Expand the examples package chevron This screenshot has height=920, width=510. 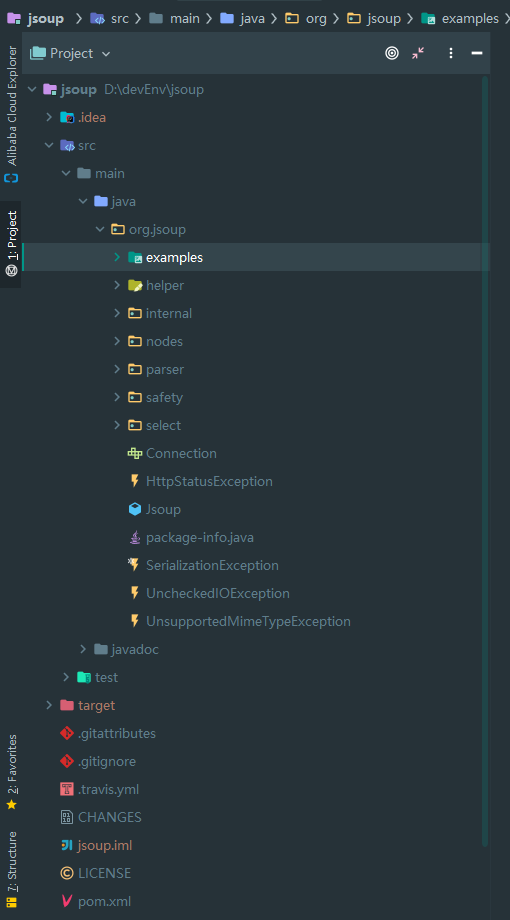point(117,257)
